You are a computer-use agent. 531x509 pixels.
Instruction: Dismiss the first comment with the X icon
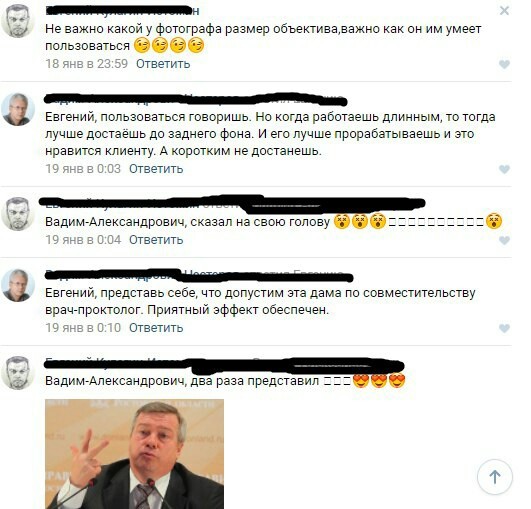(x=504, y=10)
